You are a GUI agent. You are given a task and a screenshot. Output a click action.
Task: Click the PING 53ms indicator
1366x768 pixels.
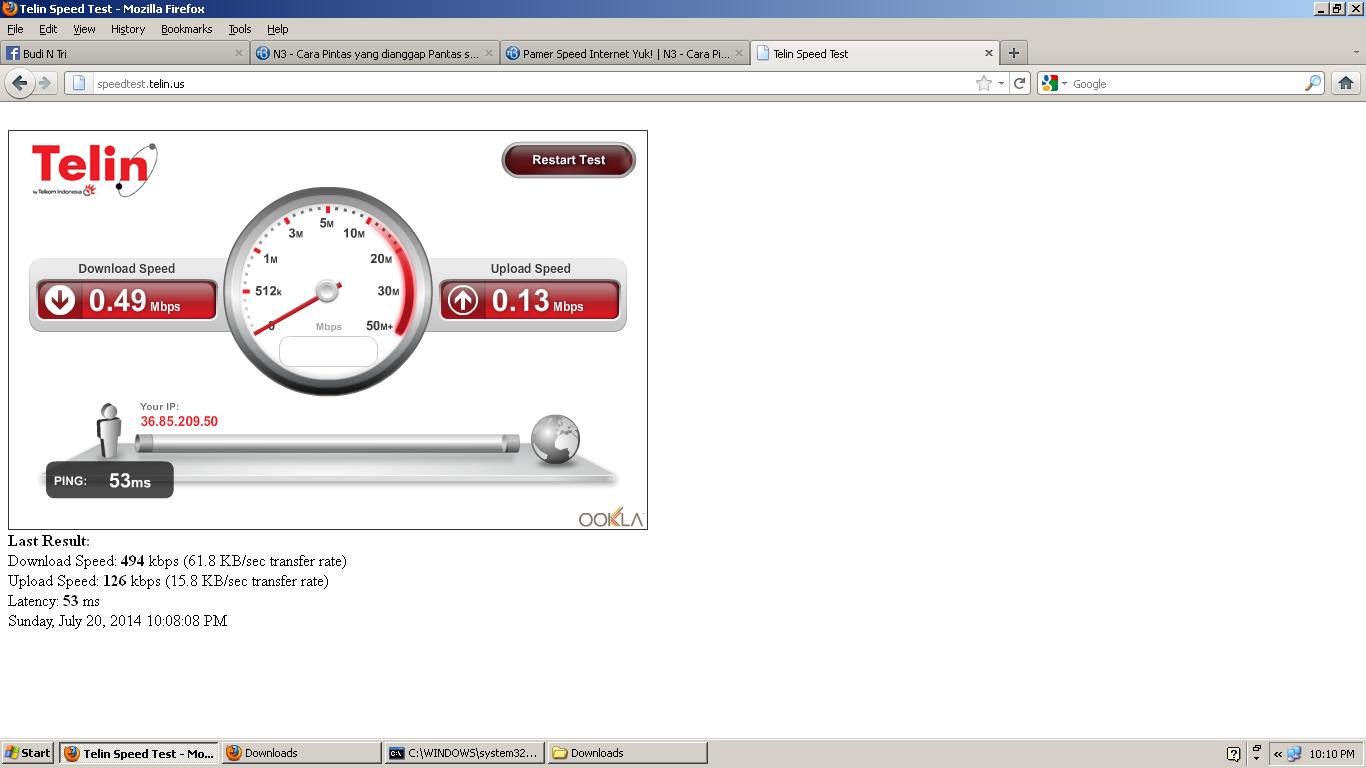click(110, 481)
